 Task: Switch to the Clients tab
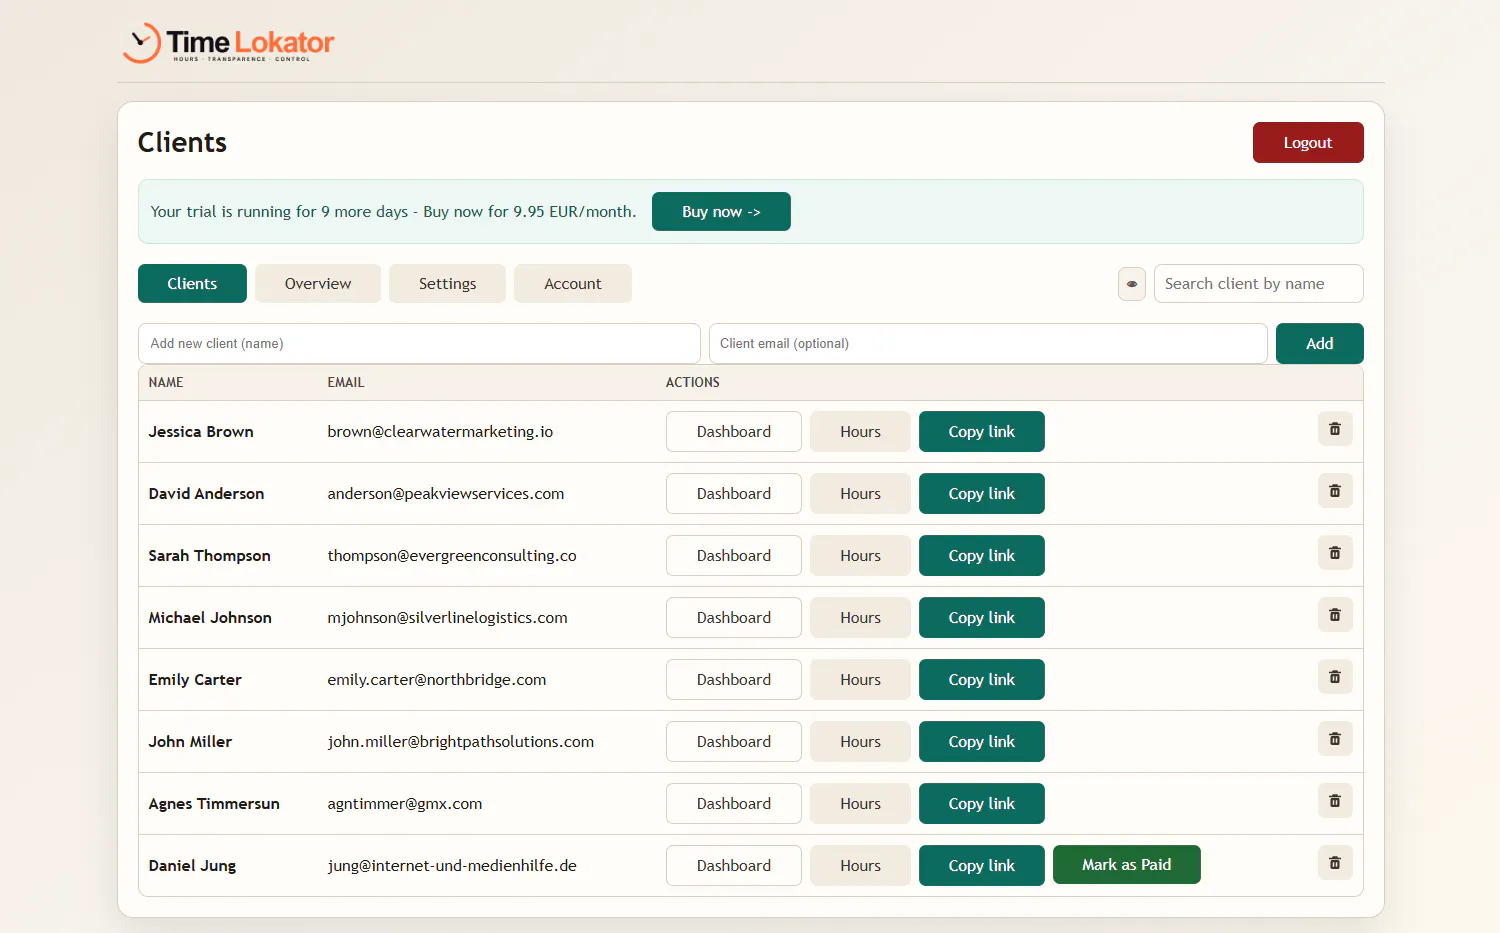coord(192,283)
